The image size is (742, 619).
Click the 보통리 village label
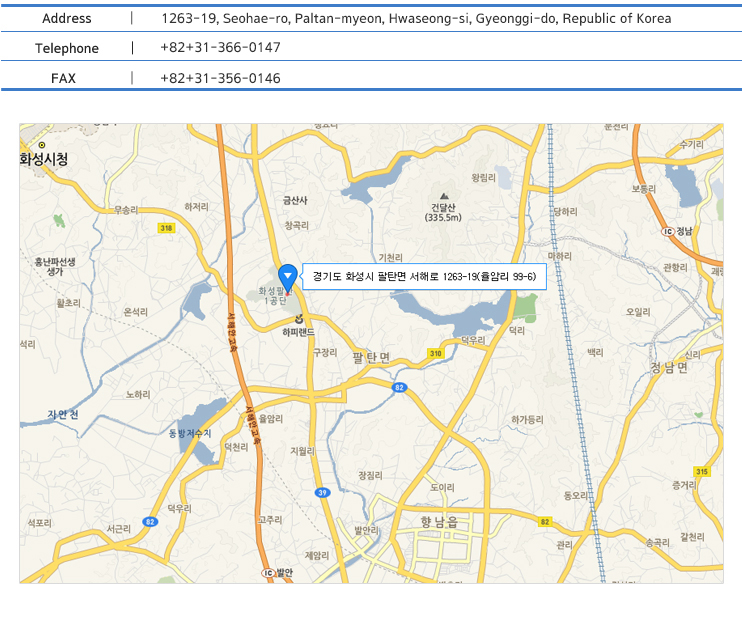click(x=644, y=189)
